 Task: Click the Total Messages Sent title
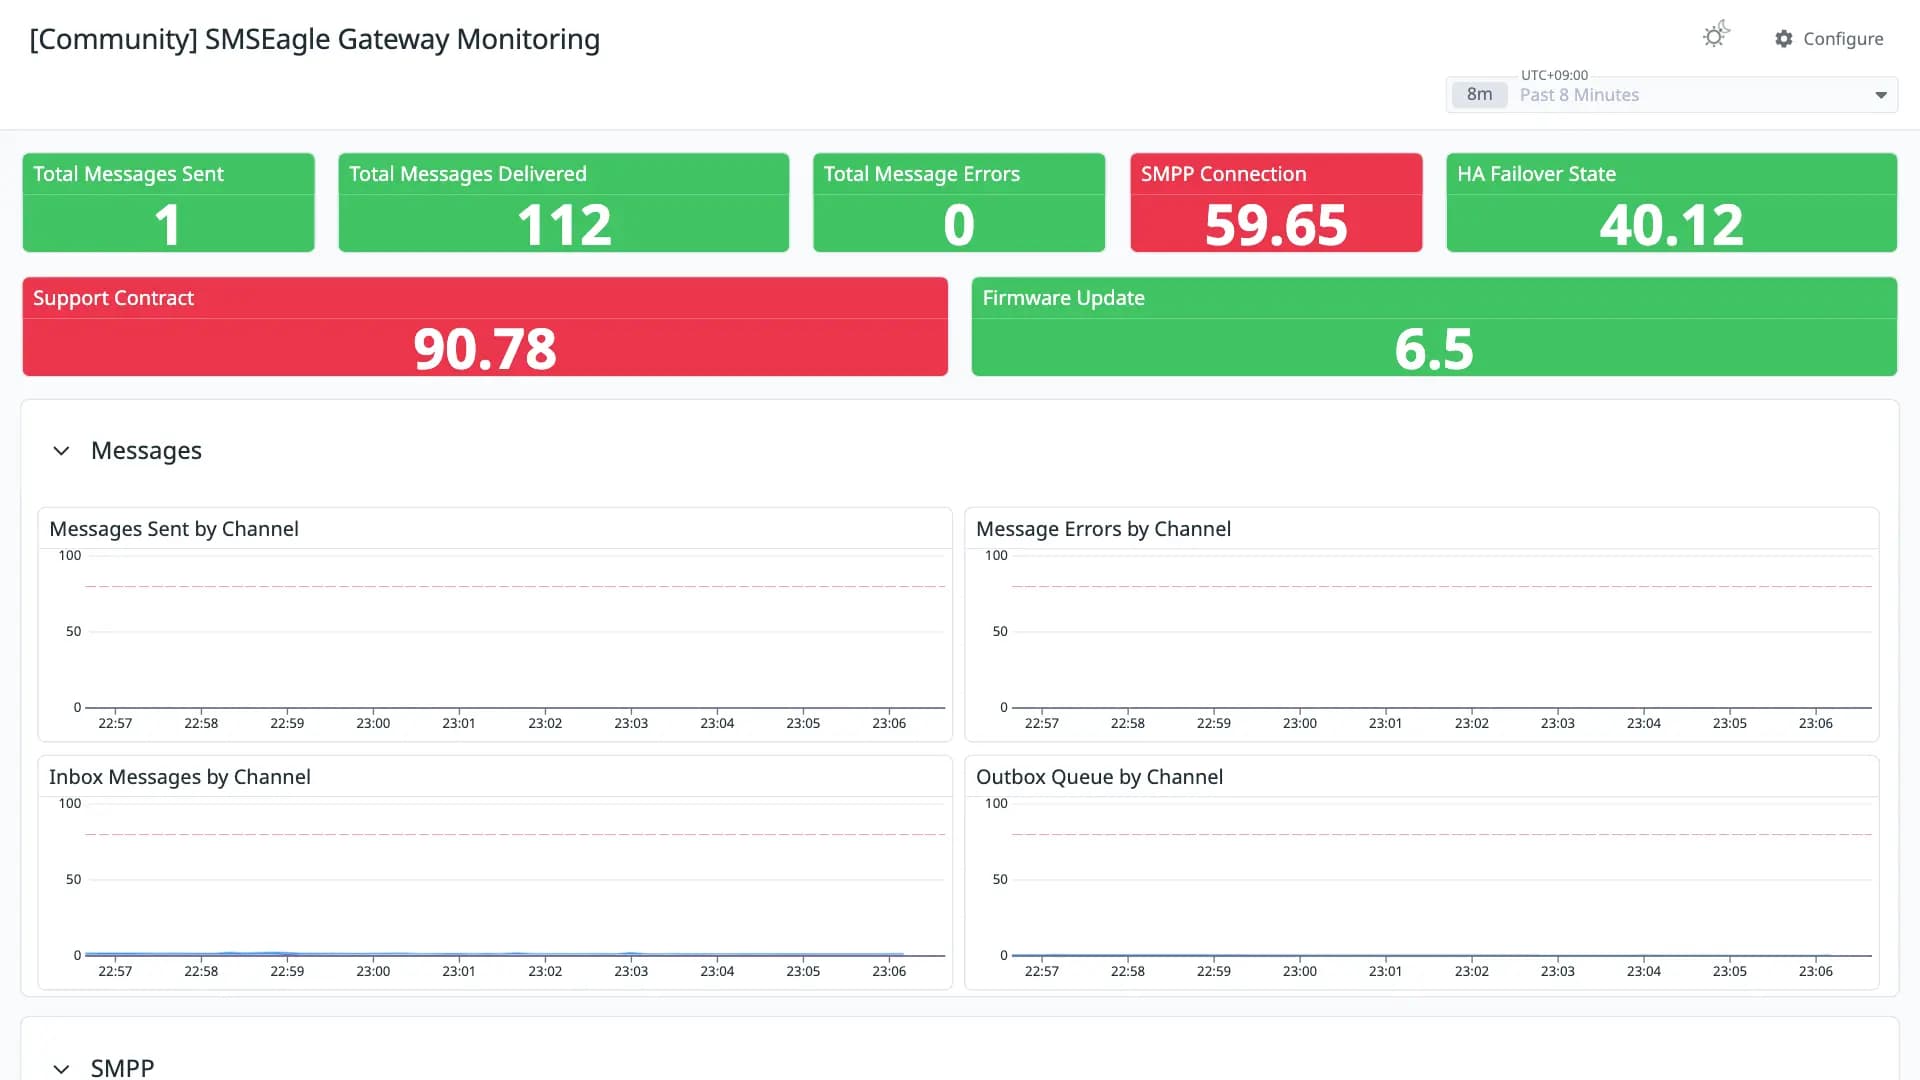click(128, 174)
